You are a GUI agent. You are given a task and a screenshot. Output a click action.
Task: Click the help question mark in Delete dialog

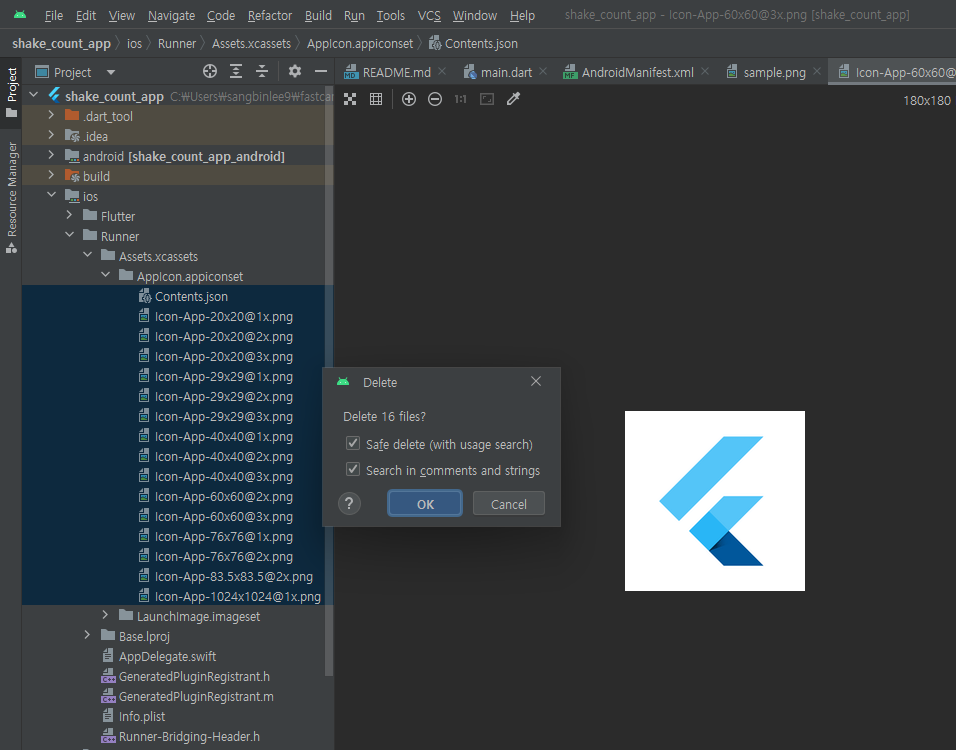pyautogui.click(x=349, y=504)
